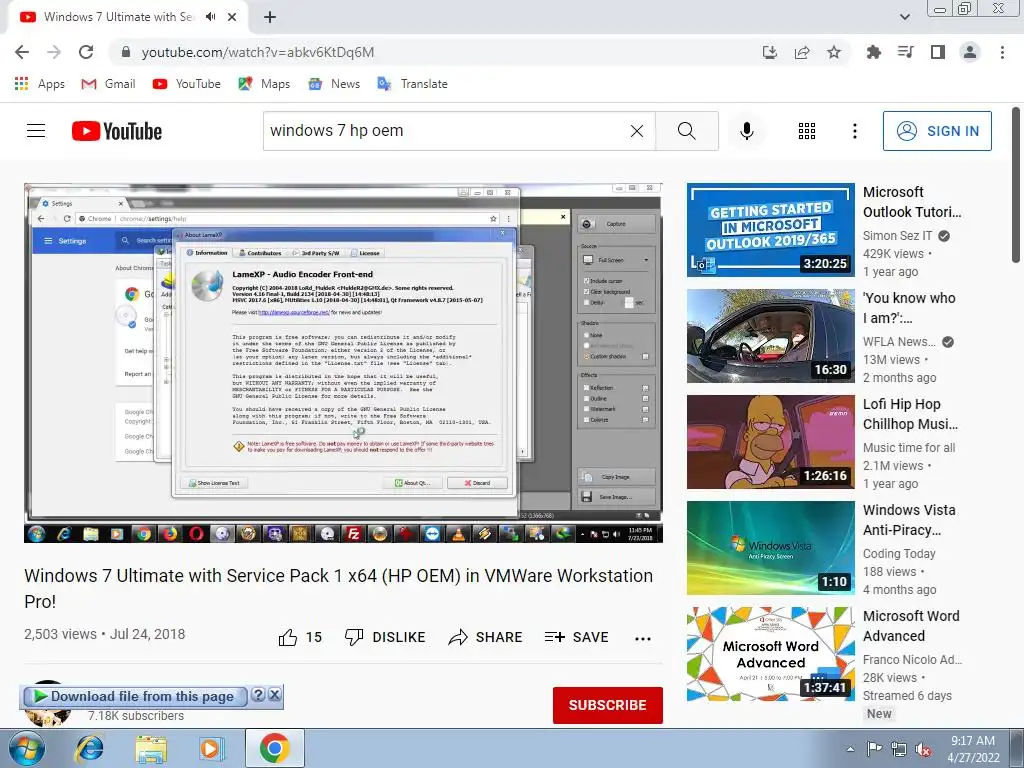Open Microsoft Word Advanced thumbnail
The image size is (1024, 768).
point(771,654)
